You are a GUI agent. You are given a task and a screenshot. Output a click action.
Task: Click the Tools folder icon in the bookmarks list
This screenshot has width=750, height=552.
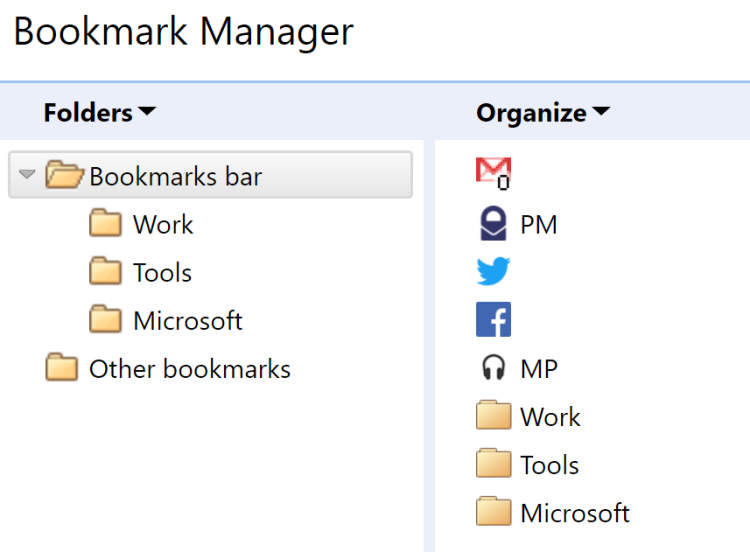[494, 463]
